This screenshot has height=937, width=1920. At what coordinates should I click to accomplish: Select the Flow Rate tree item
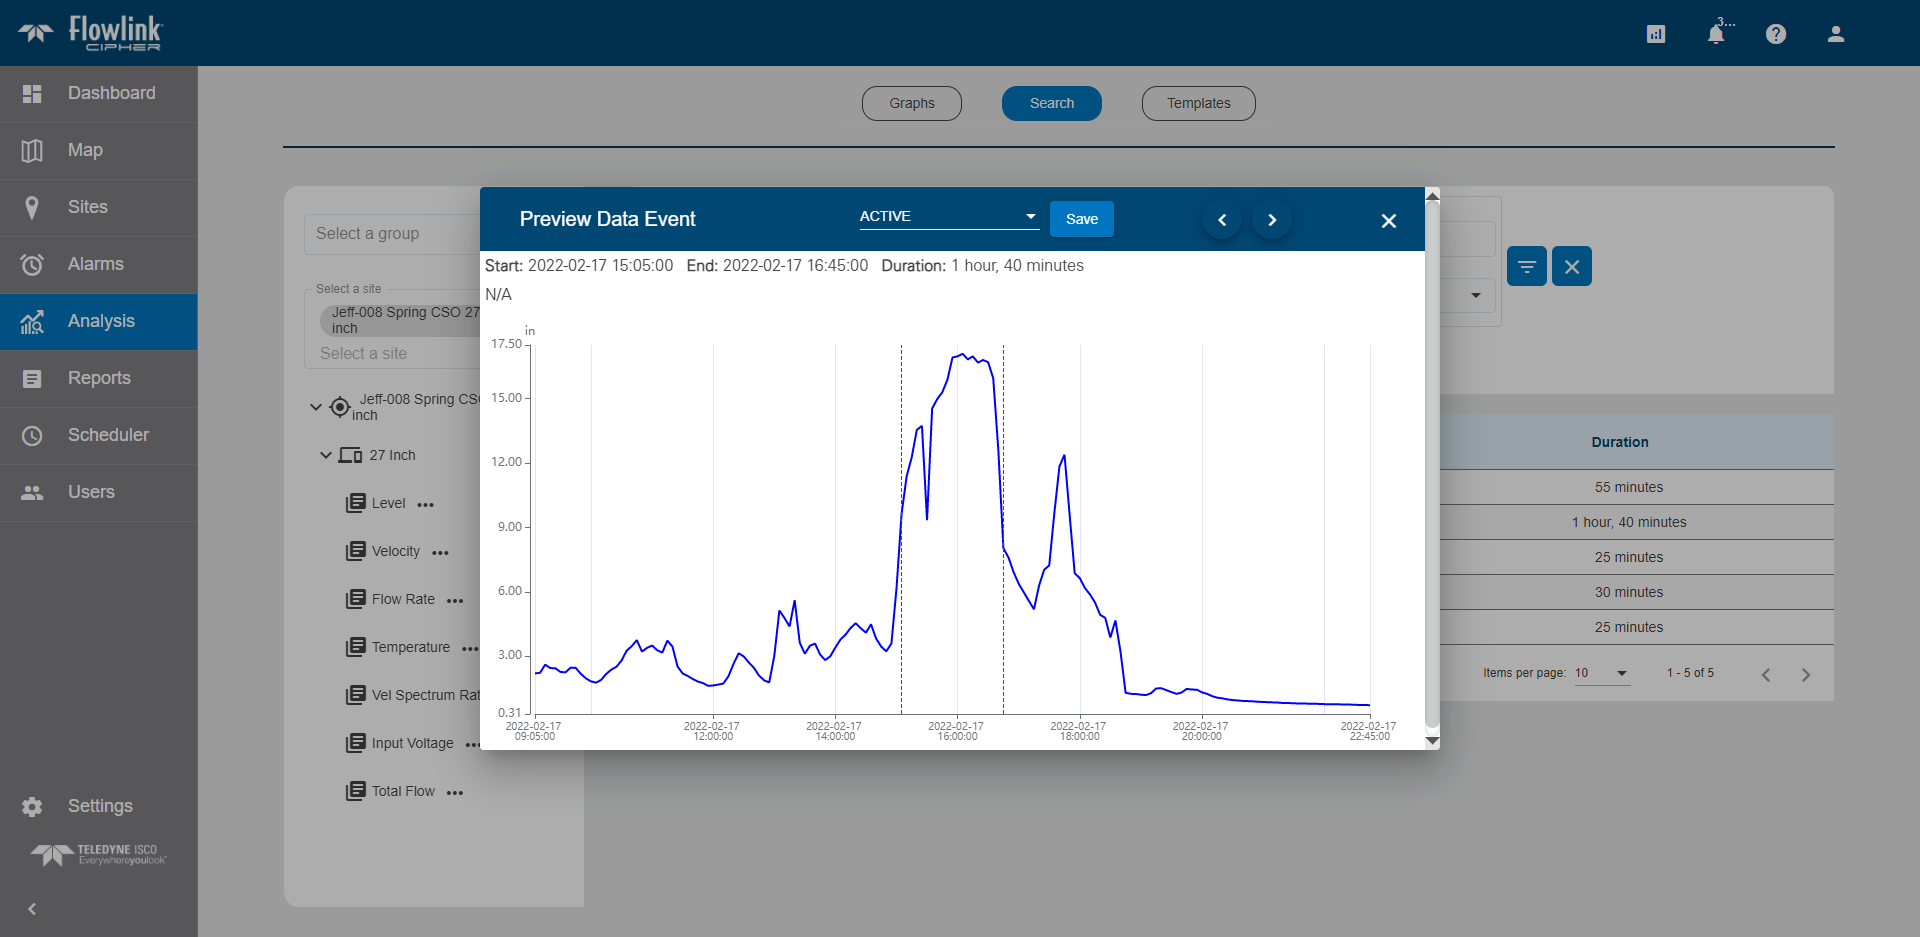403,599
